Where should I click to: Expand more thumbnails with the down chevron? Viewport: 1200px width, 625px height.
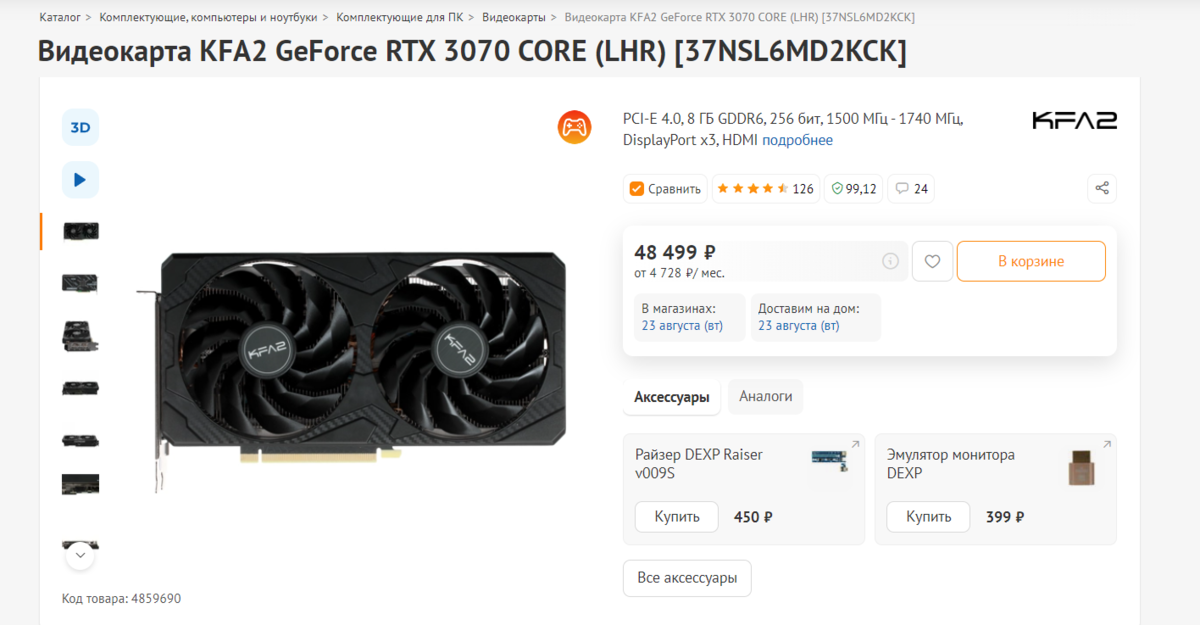(x=80, y=555)
